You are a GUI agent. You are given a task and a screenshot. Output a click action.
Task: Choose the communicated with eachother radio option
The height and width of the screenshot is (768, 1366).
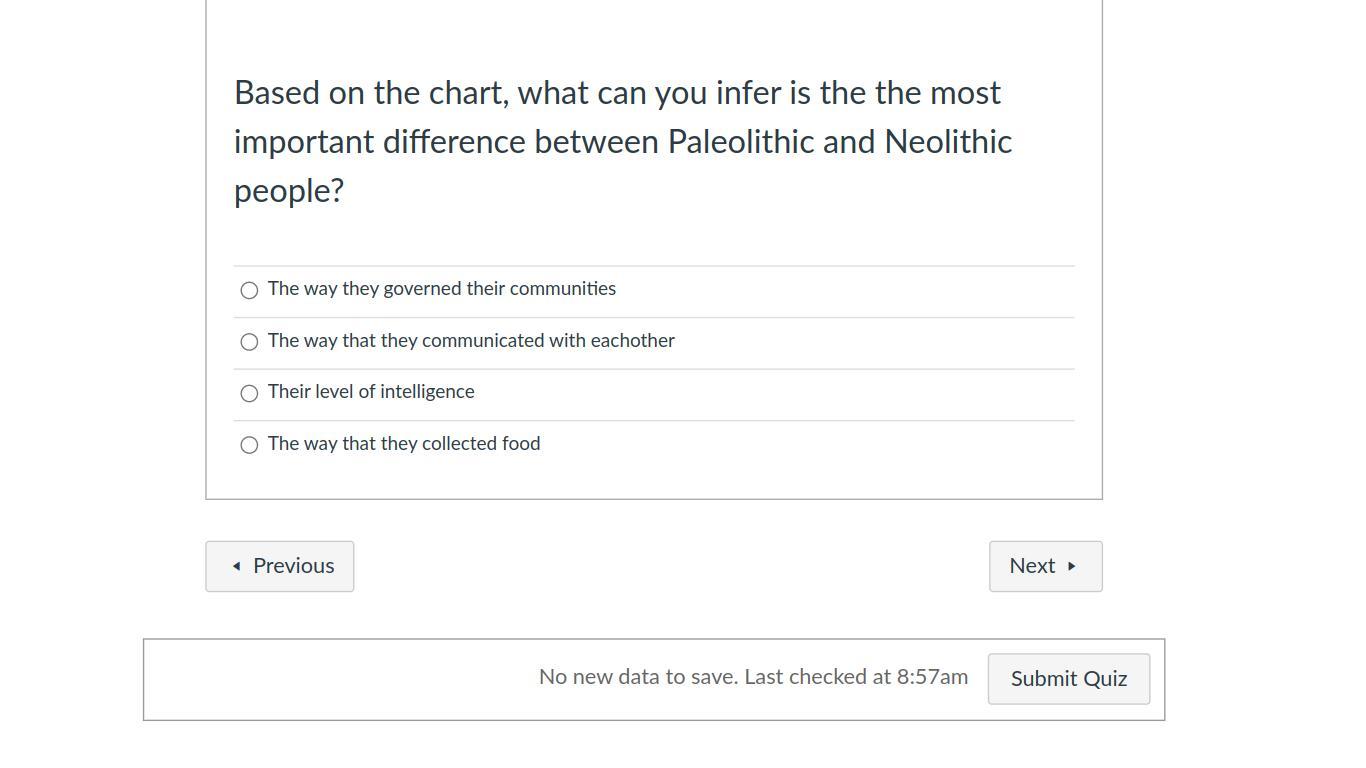[x=249, y=342]
